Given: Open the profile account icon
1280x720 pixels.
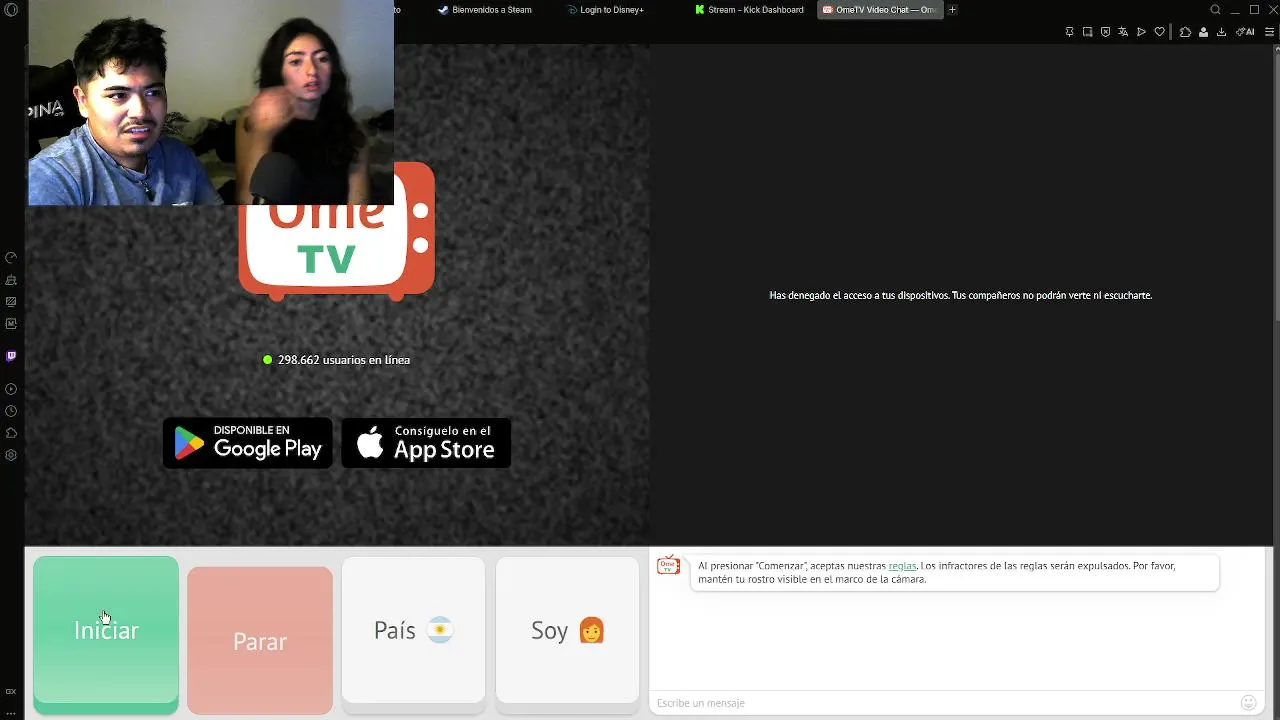Looking at the screenshot, I should click(x=1203, y=32).
